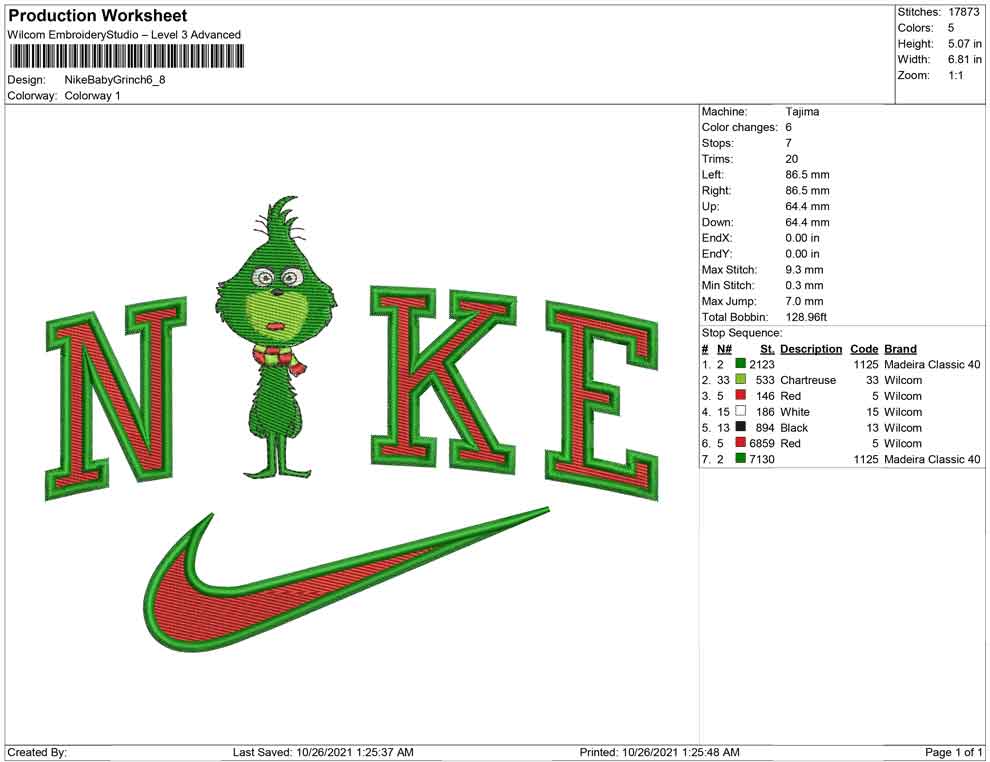The image size is (990, 762).
Task: Click the Left value '86.5 mm'
Action: click(808, 174)
